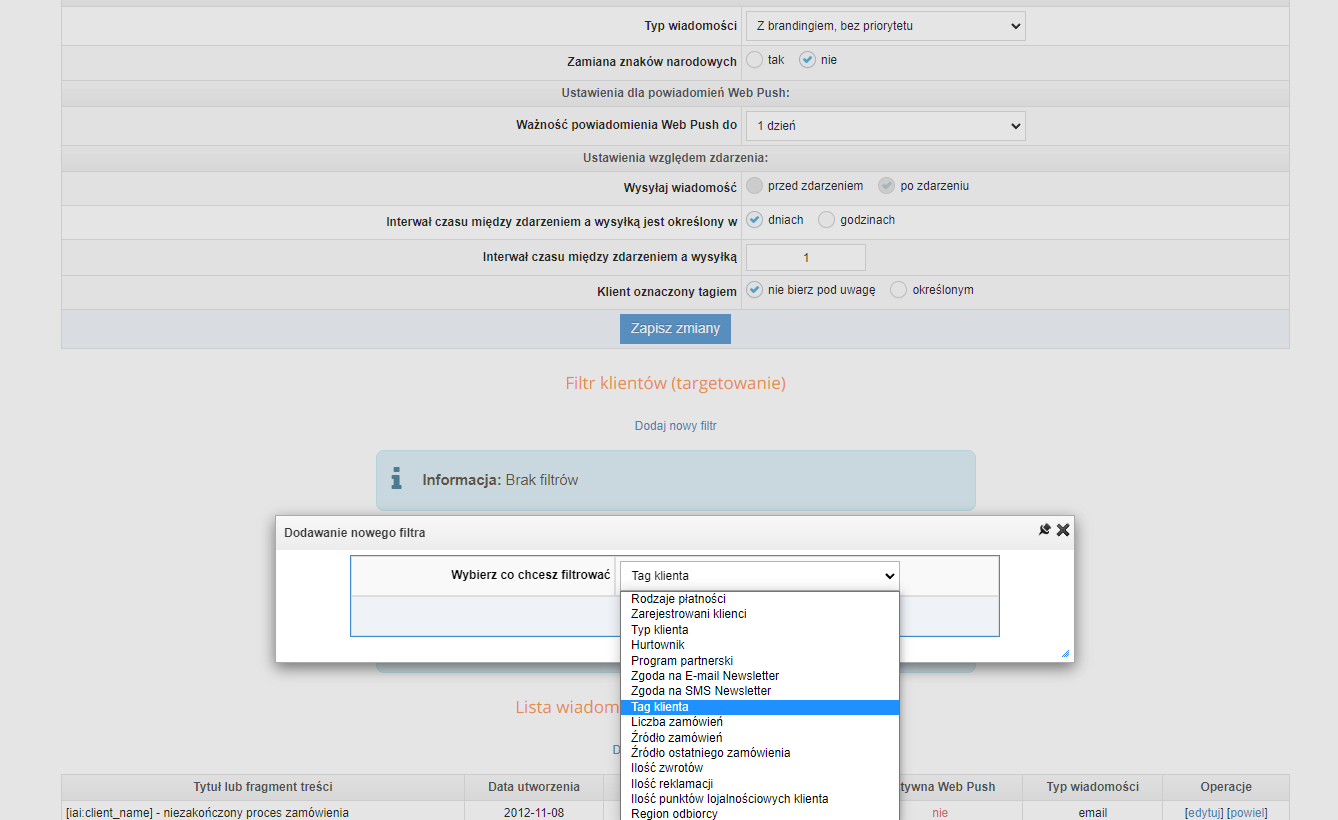
Task: Select 'Liczba zamówień' list option
Action: pos(677,722)
